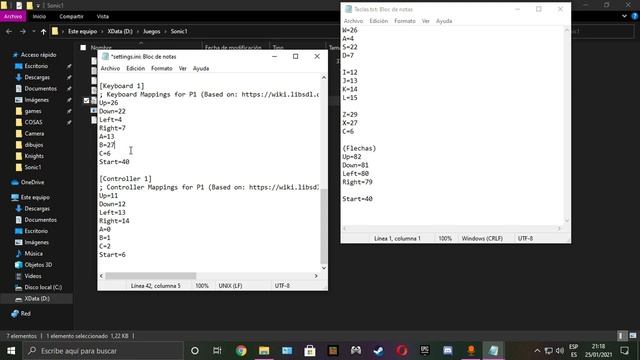Click the 'Right=79' line in Teclas.txt
Screen dimensions: 640x360
pyautogui.click(x=357, y=182)
